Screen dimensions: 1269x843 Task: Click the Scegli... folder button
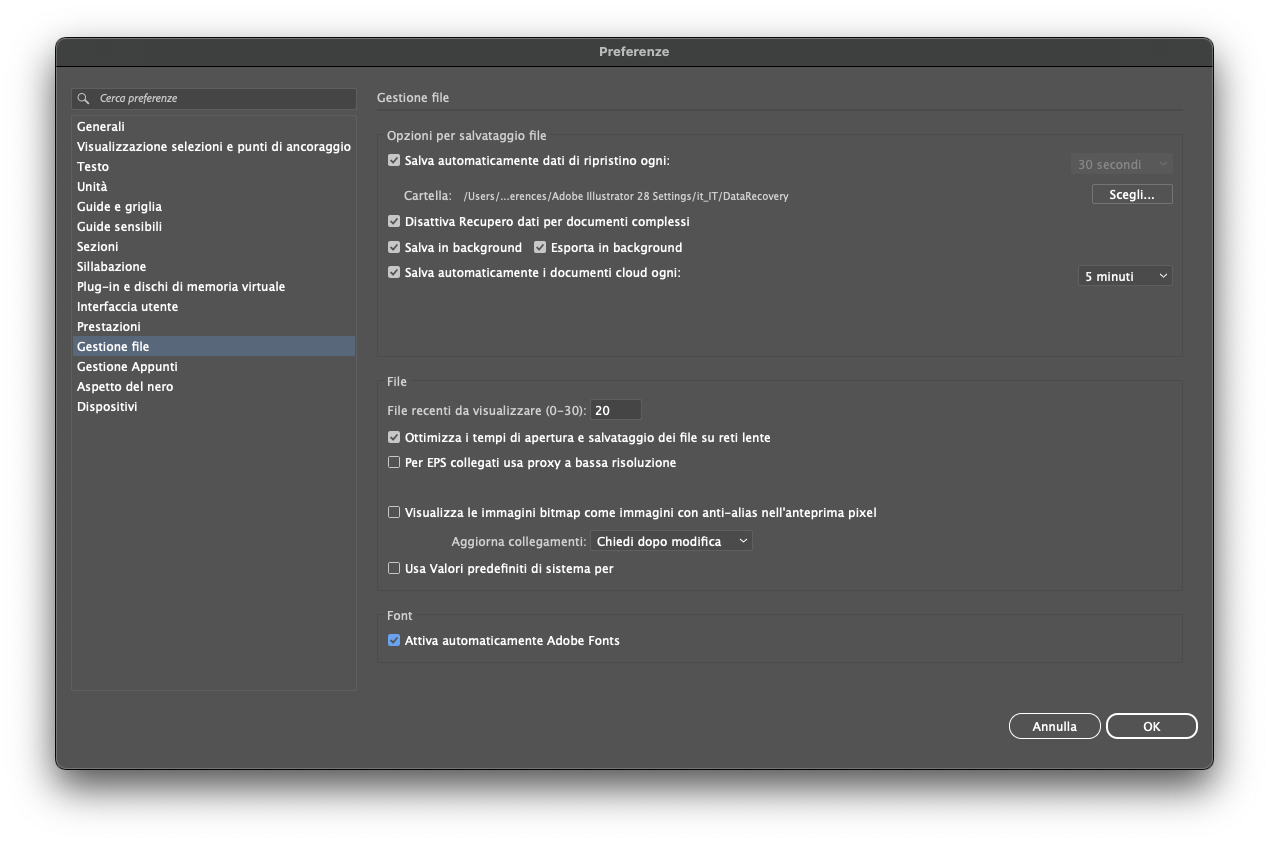coord(1131,195)
